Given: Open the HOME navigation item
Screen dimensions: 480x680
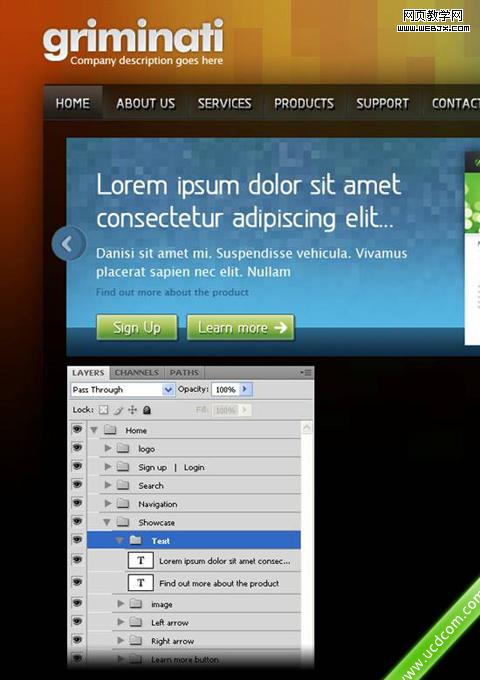Looking at the screenshot, I should [73, 103].
